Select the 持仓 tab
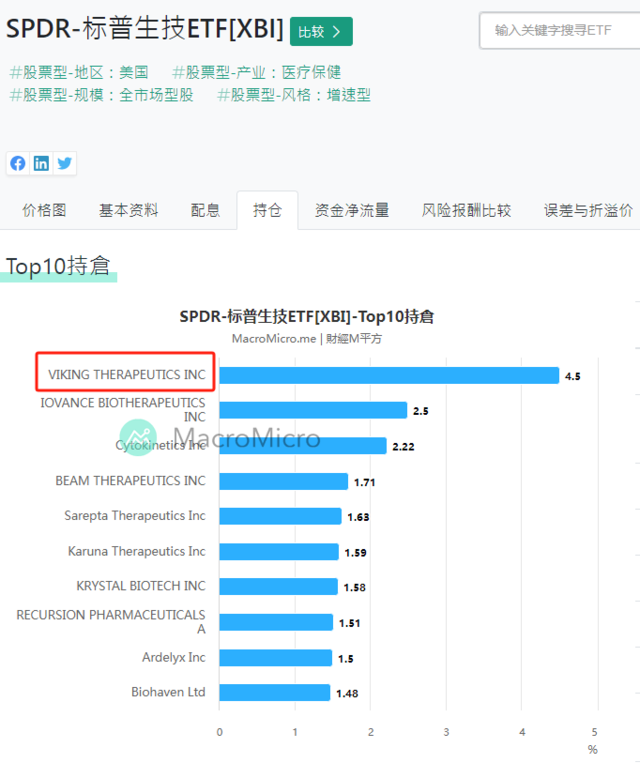The image size is (640, 763). (267, 210)
